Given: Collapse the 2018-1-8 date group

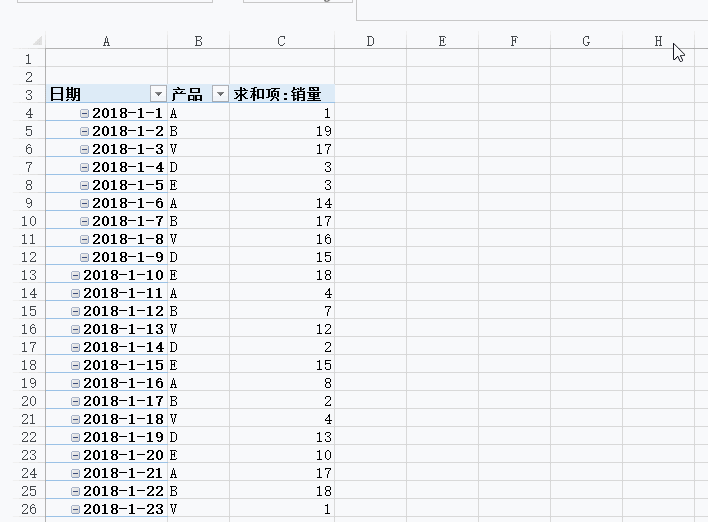Looking at the screenshot, I should 84,239.
